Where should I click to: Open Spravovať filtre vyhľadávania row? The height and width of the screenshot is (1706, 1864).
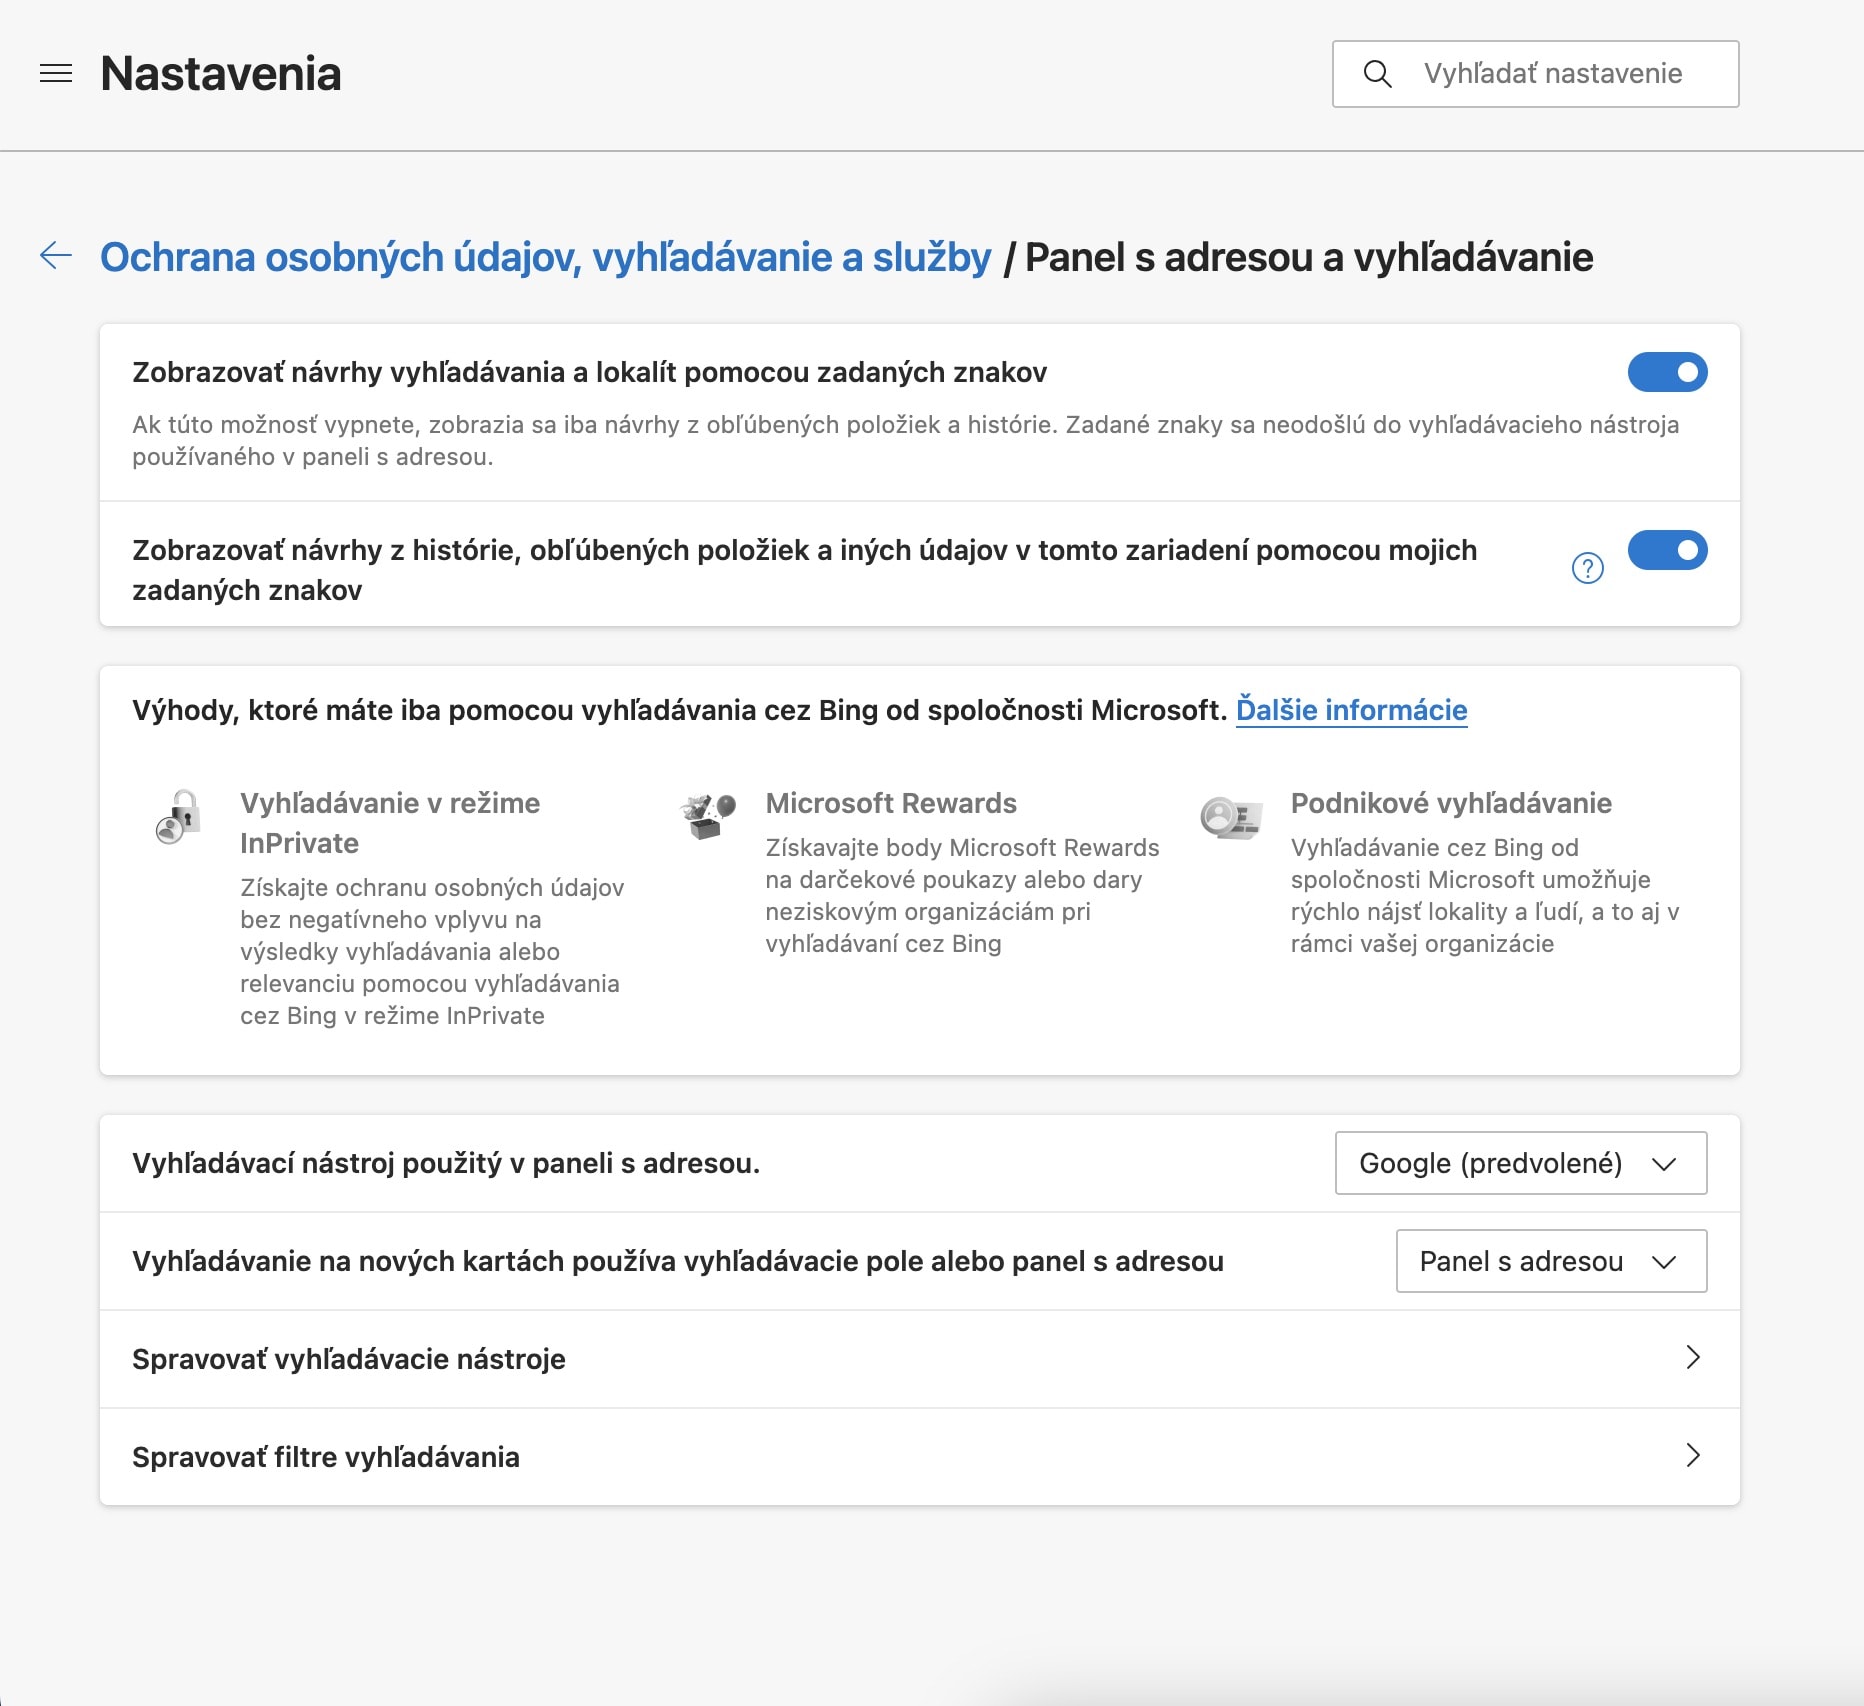[920, 1457]
